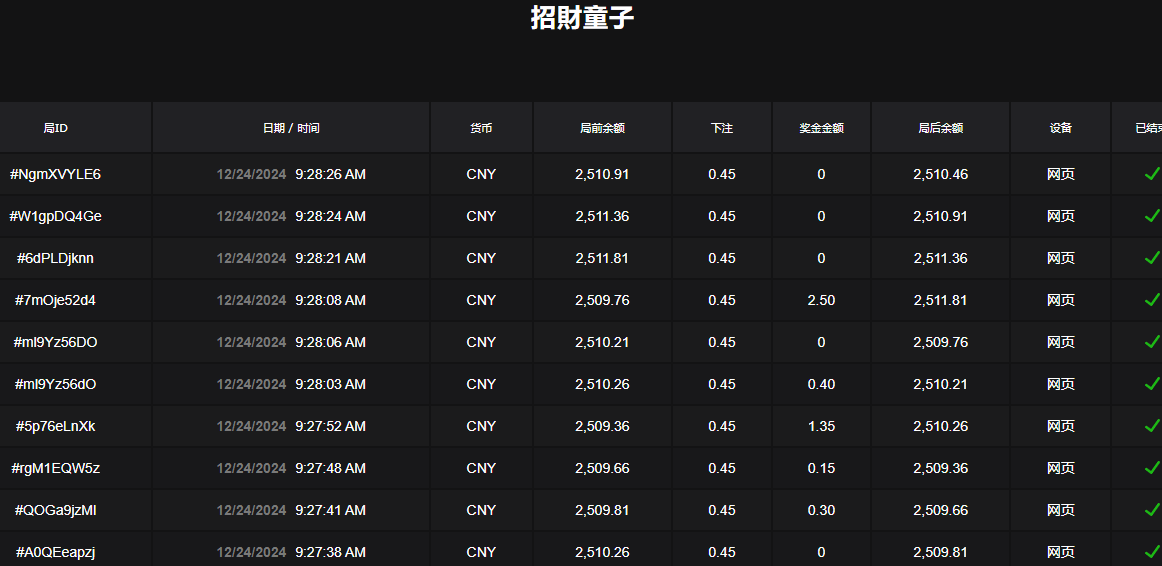The image size is (1162, 566).
Task: Click the 设备 column header
Action: click(1061, 128)
